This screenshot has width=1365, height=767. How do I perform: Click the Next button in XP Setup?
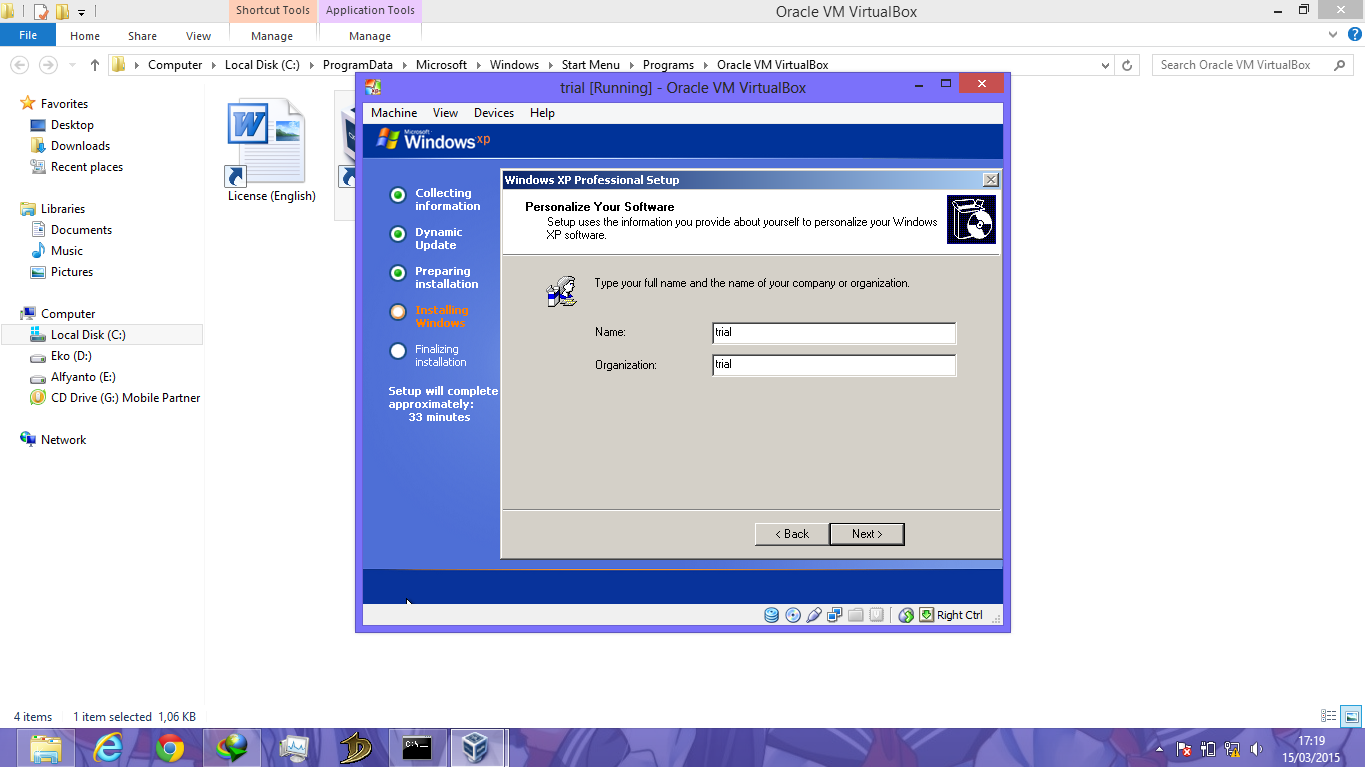pyautogui.click(x=867, y=534)
